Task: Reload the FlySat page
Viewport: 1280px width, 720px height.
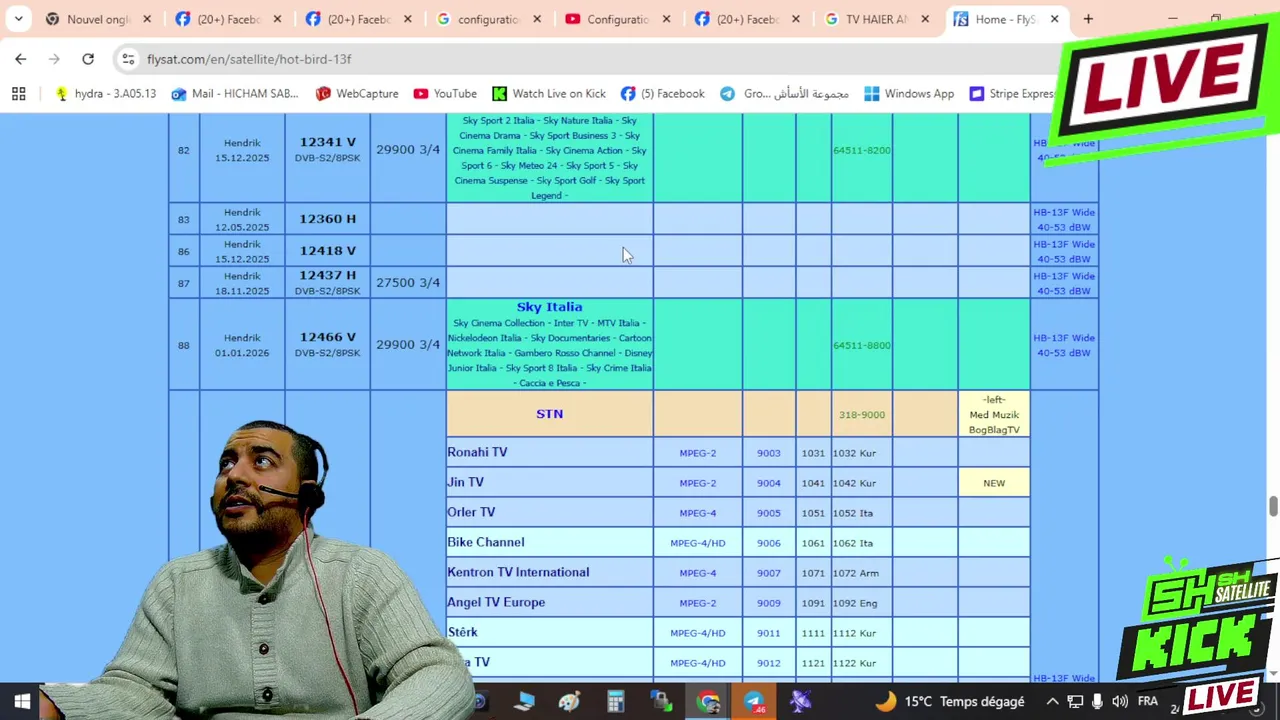Action: pyautogui.click(x=88, y=59)
